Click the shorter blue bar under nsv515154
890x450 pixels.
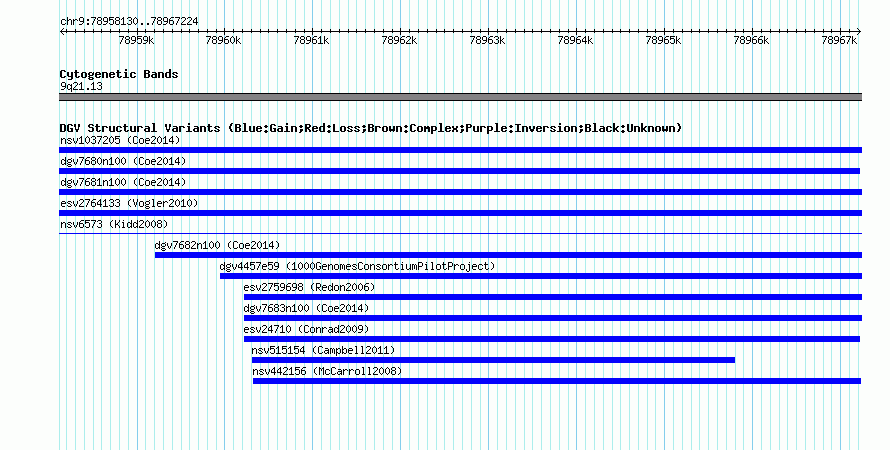point(493,360)
